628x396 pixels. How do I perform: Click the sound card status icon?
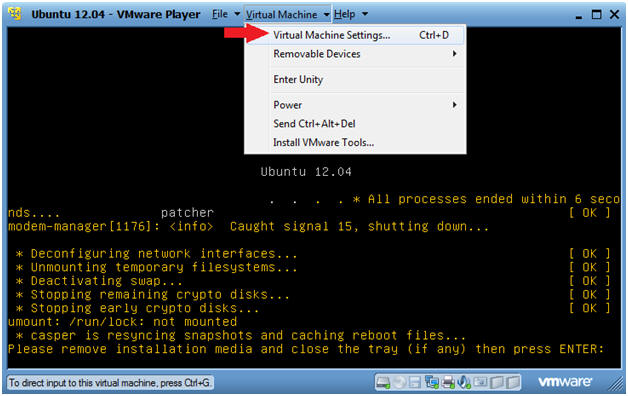[464, 382]
